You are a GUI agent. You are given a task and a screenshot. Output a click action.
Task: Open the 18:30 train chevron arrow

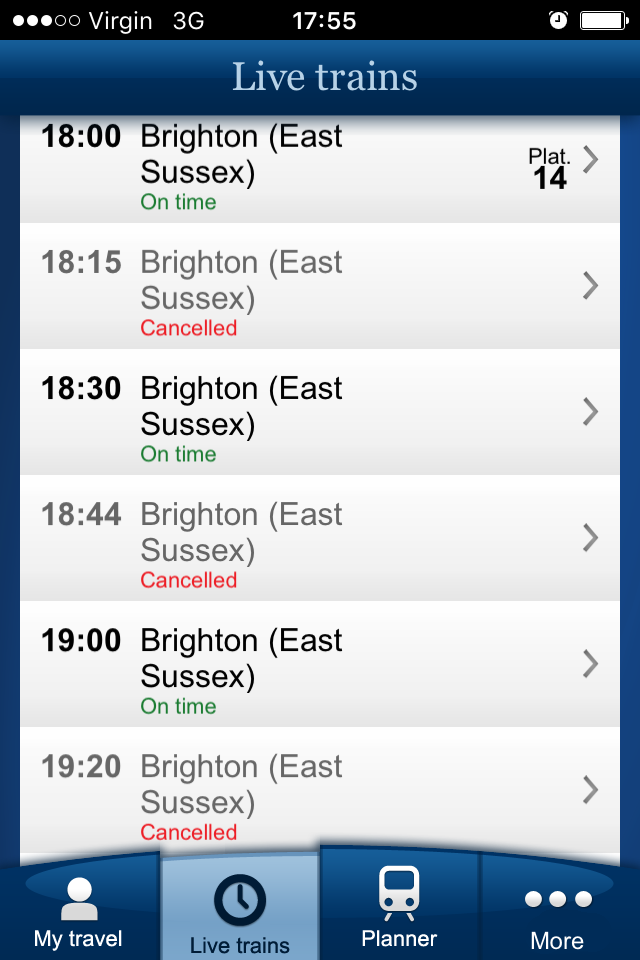tap(590, 411)
